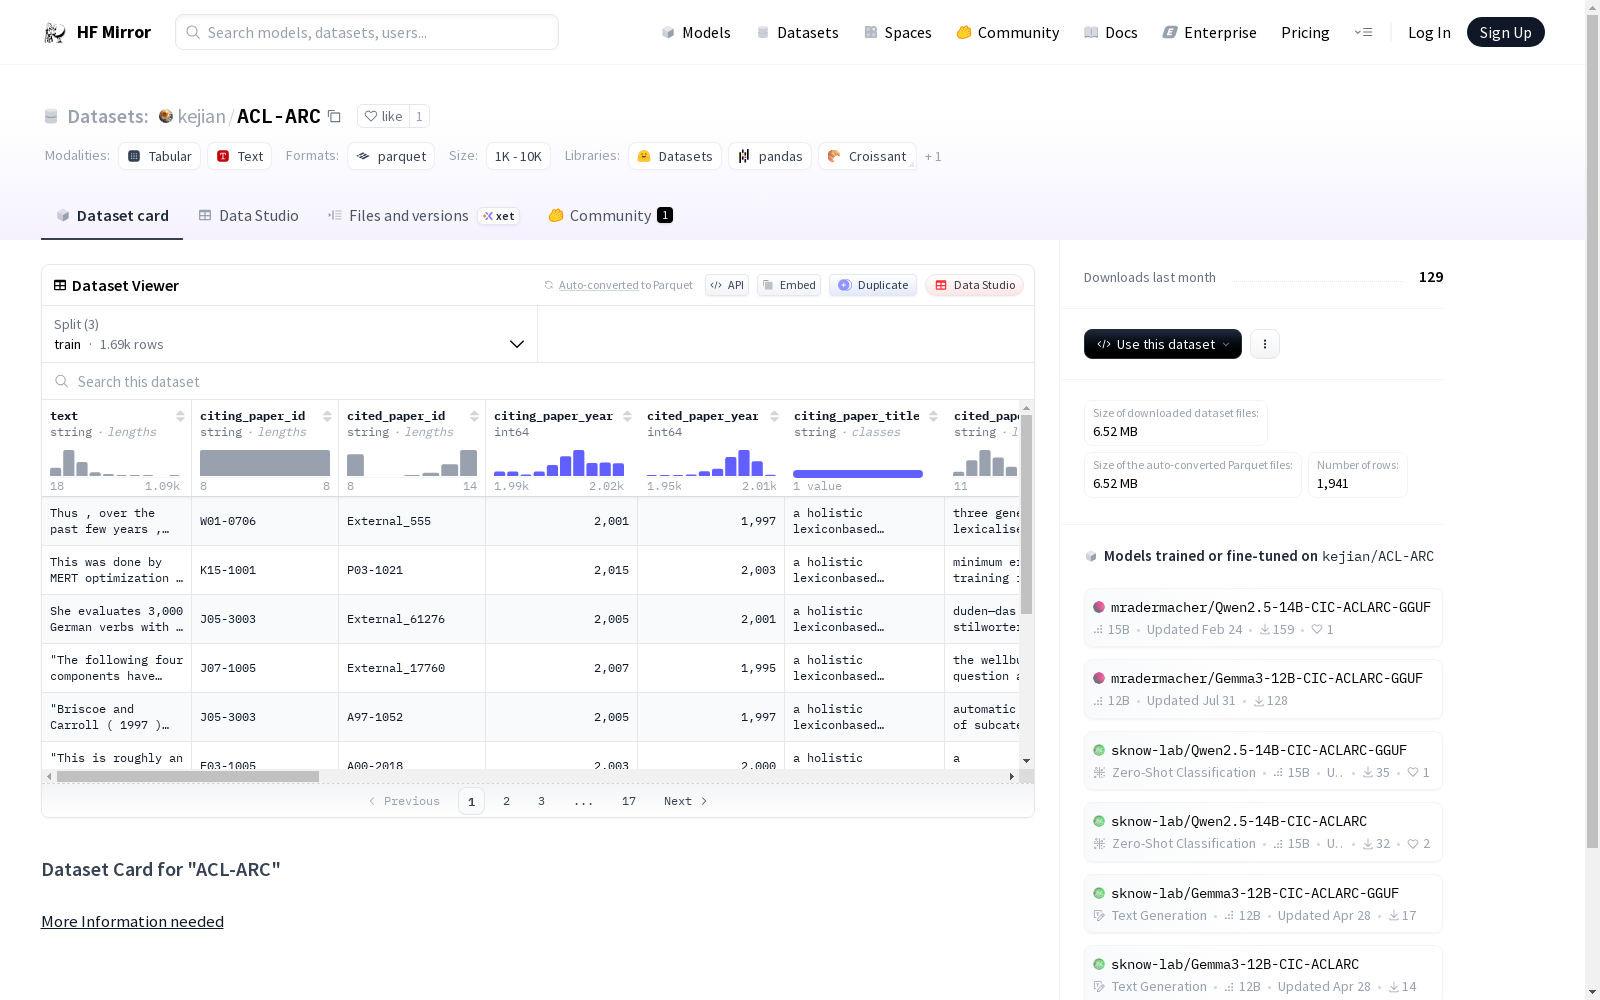Sort by the text column

180,416
